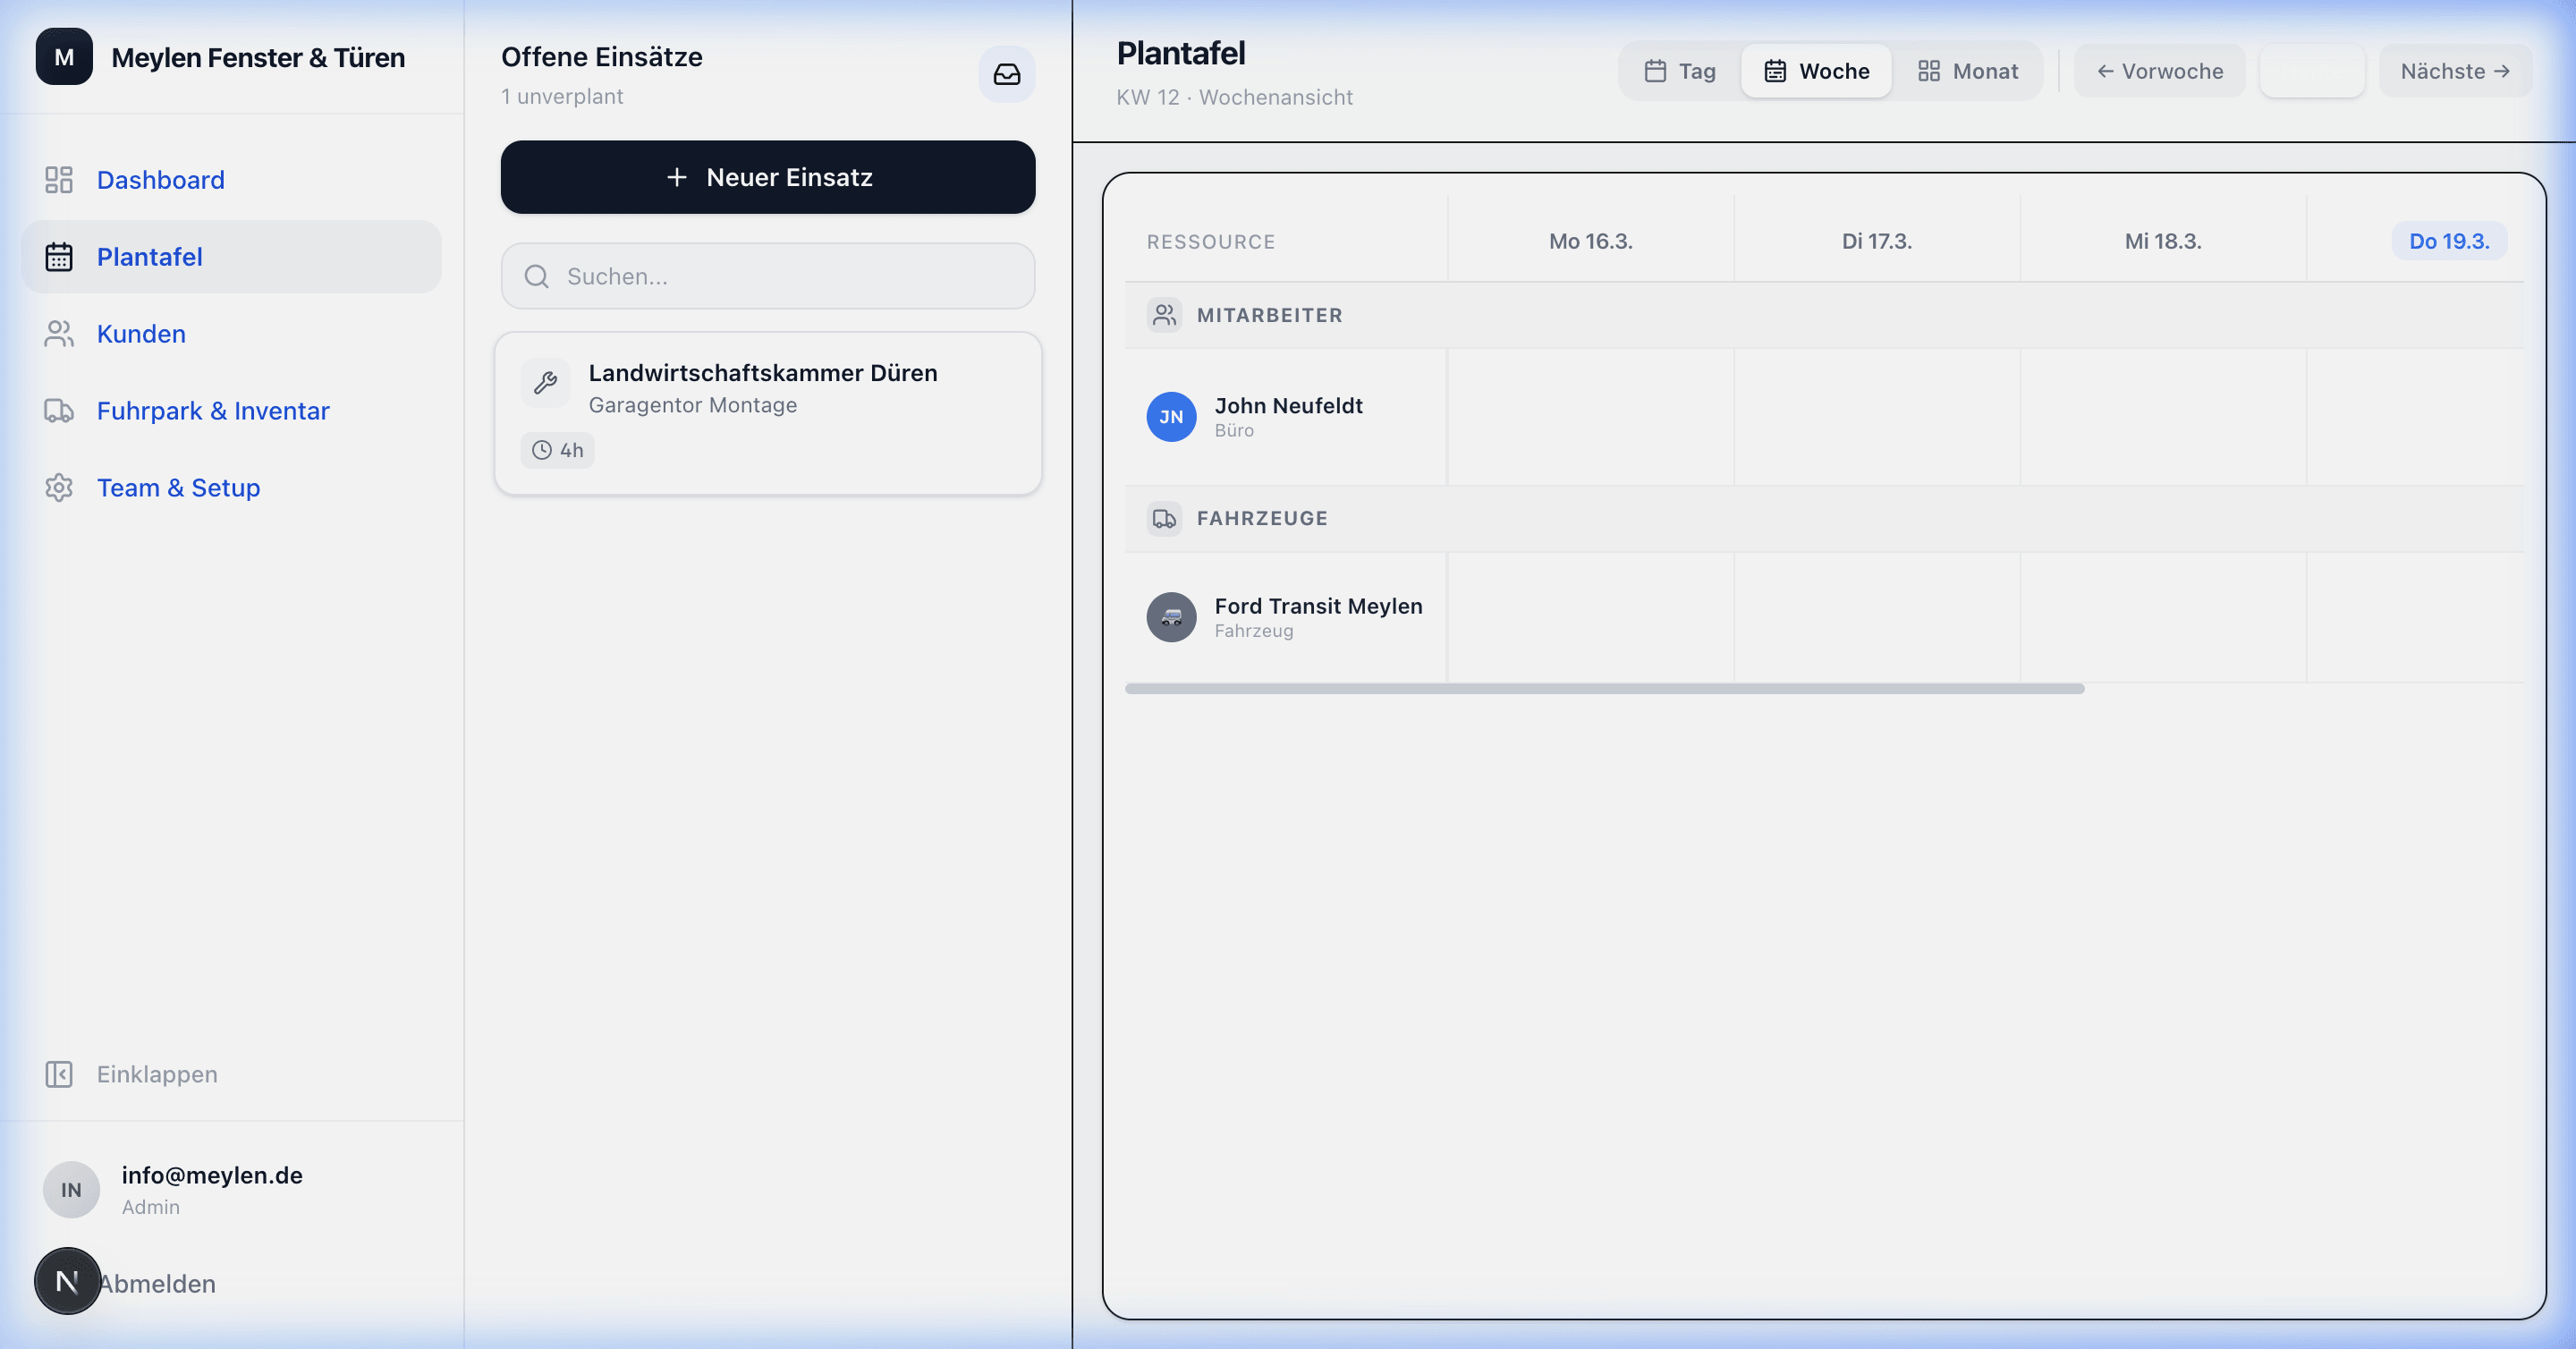
Task: Focus the Suchen search field
Action: 767,276
